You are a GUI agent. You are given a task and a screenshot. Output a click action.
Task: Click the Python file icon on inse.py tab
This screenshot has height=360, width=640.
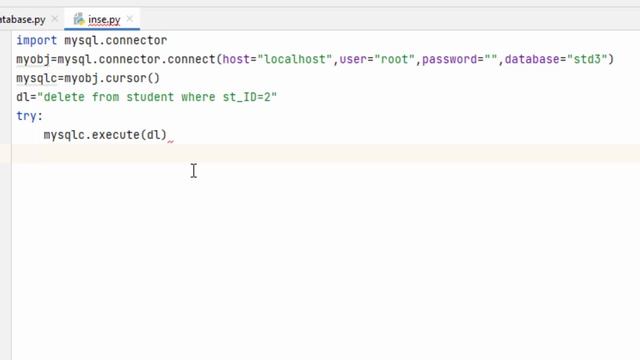tap(78, 19)
